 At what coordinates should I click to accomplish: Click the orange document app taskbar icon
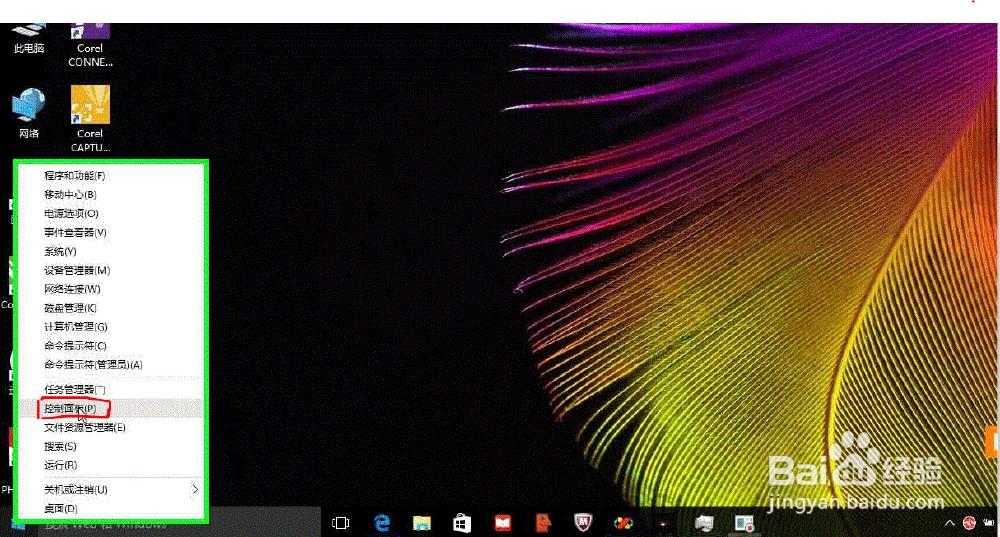543,523
